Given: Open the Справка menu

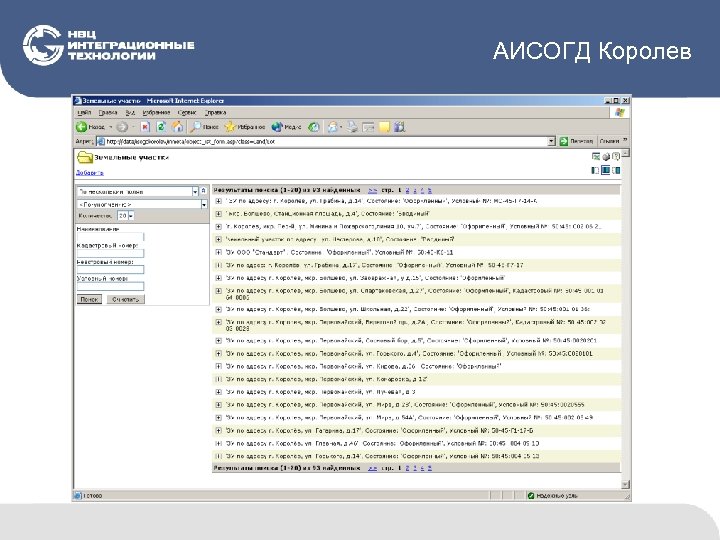Looking at the screenshot, I should [215, 112].
